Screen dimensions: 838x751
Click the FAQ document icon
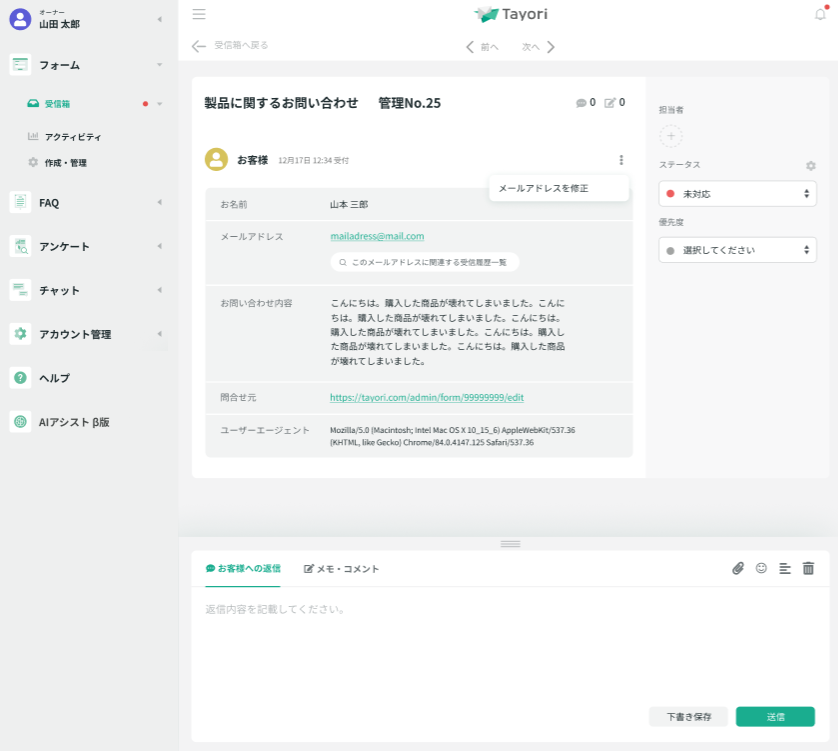click(20, 202)
